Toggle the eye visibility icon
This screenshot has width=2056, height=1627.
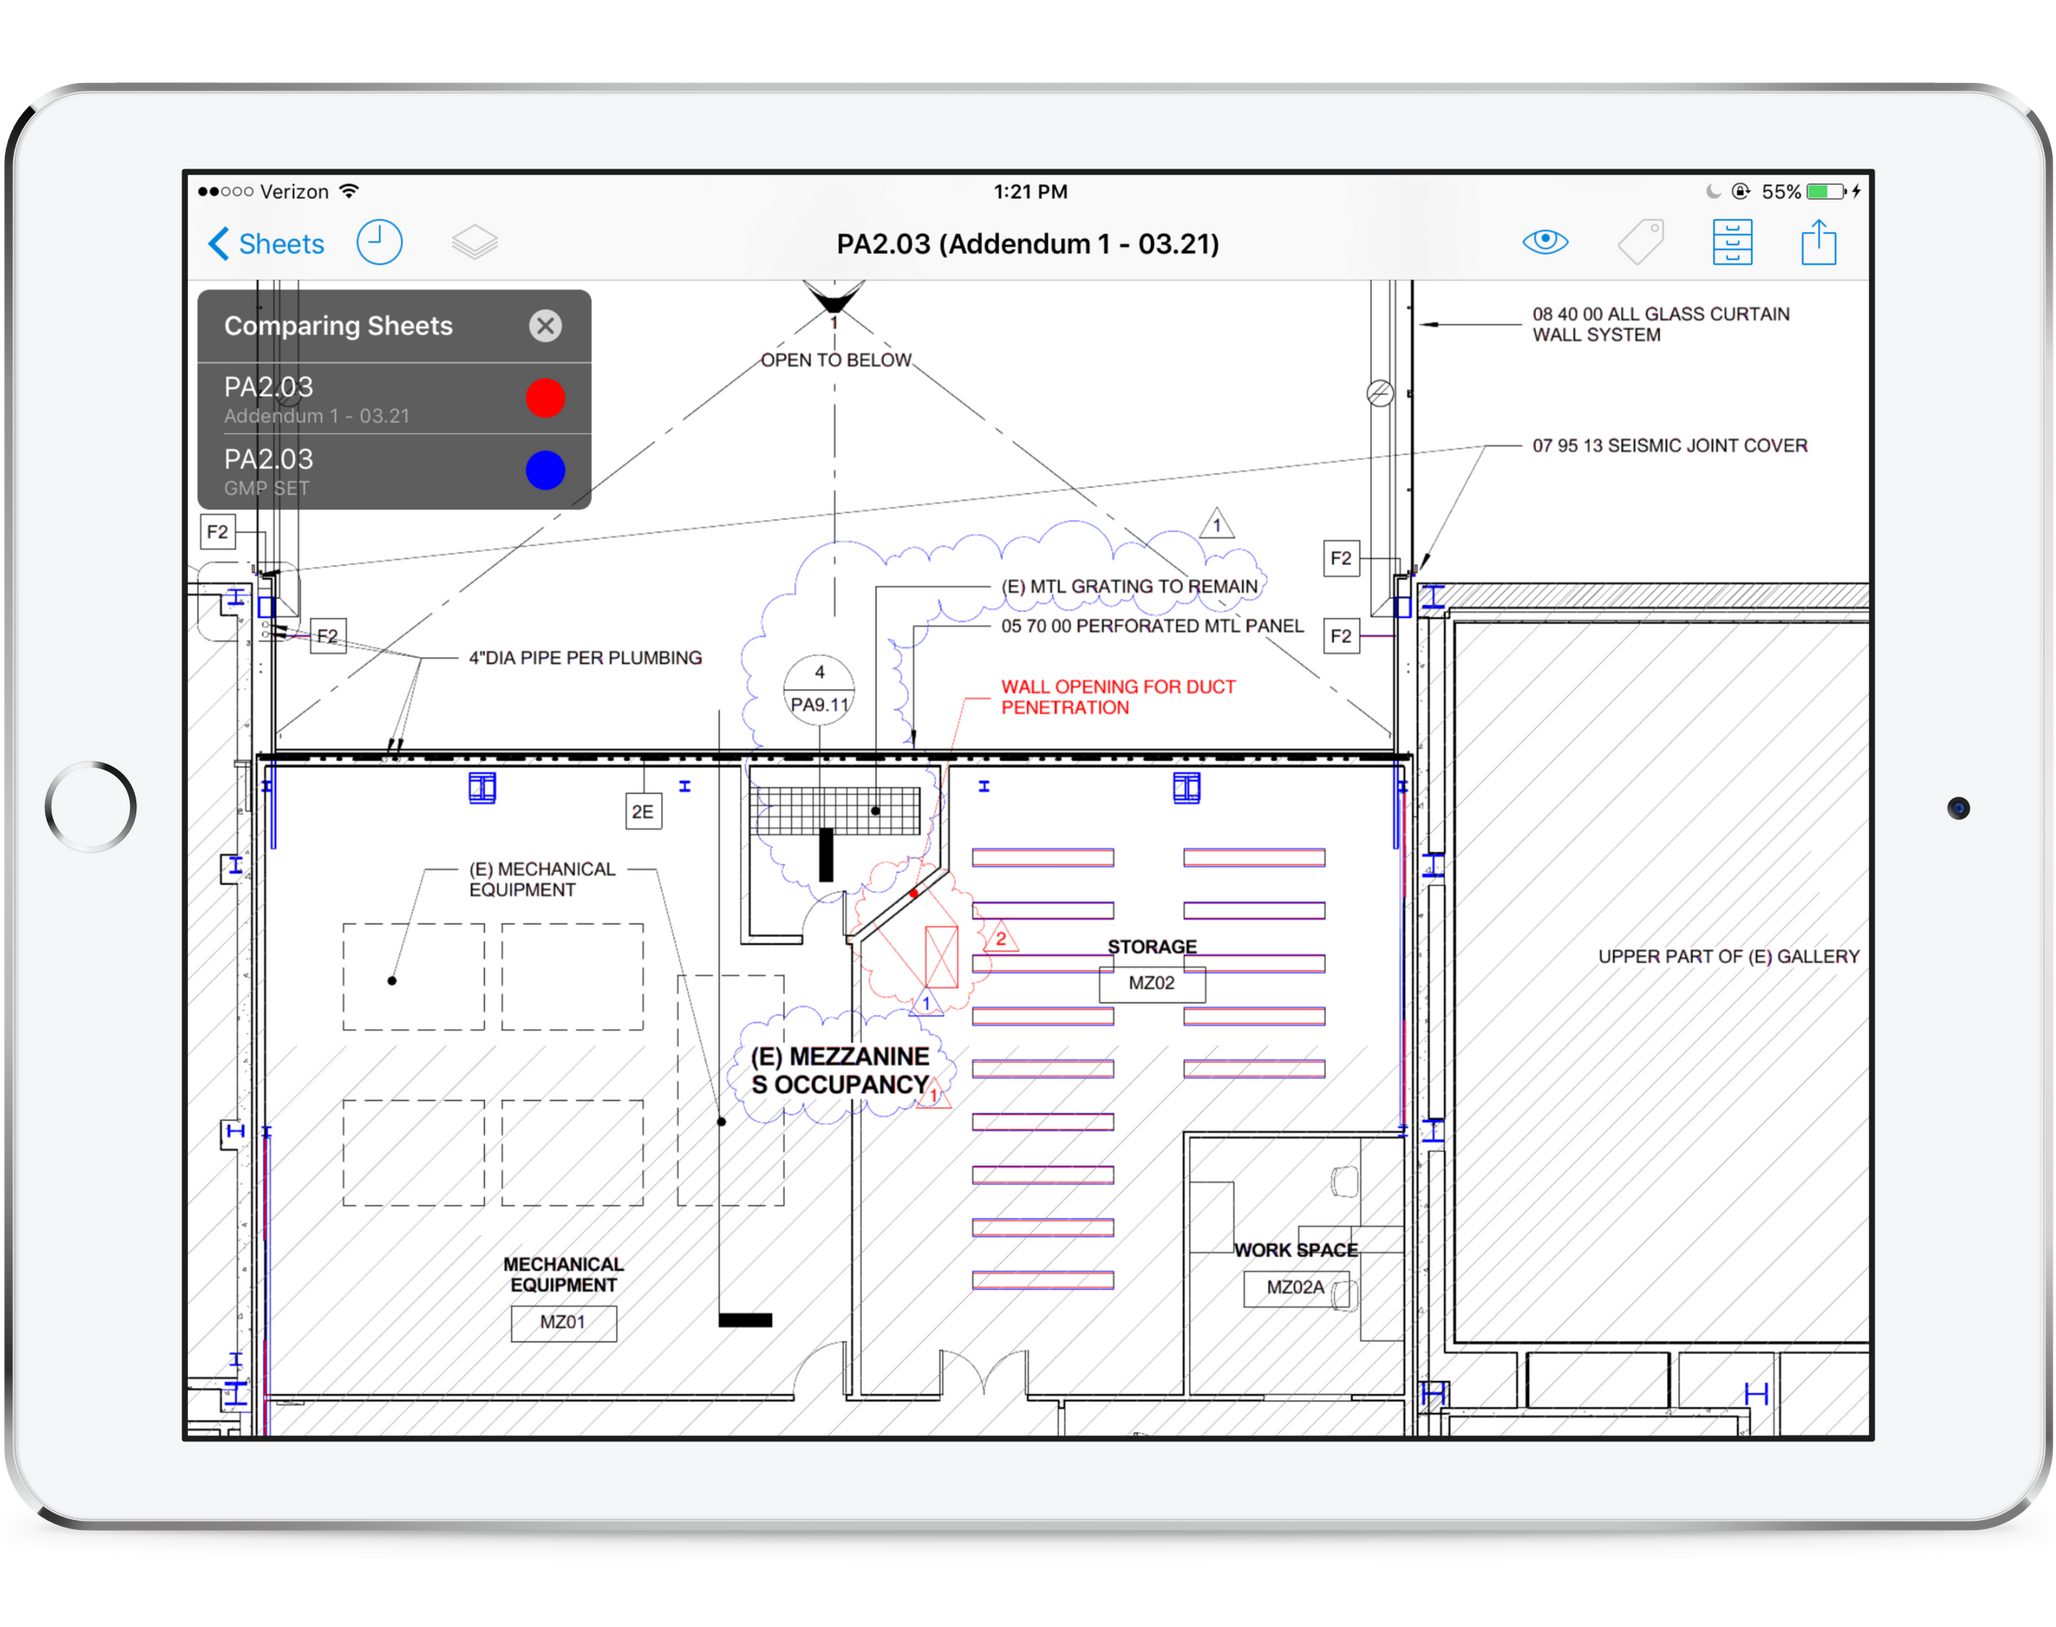pos(1544,242)
